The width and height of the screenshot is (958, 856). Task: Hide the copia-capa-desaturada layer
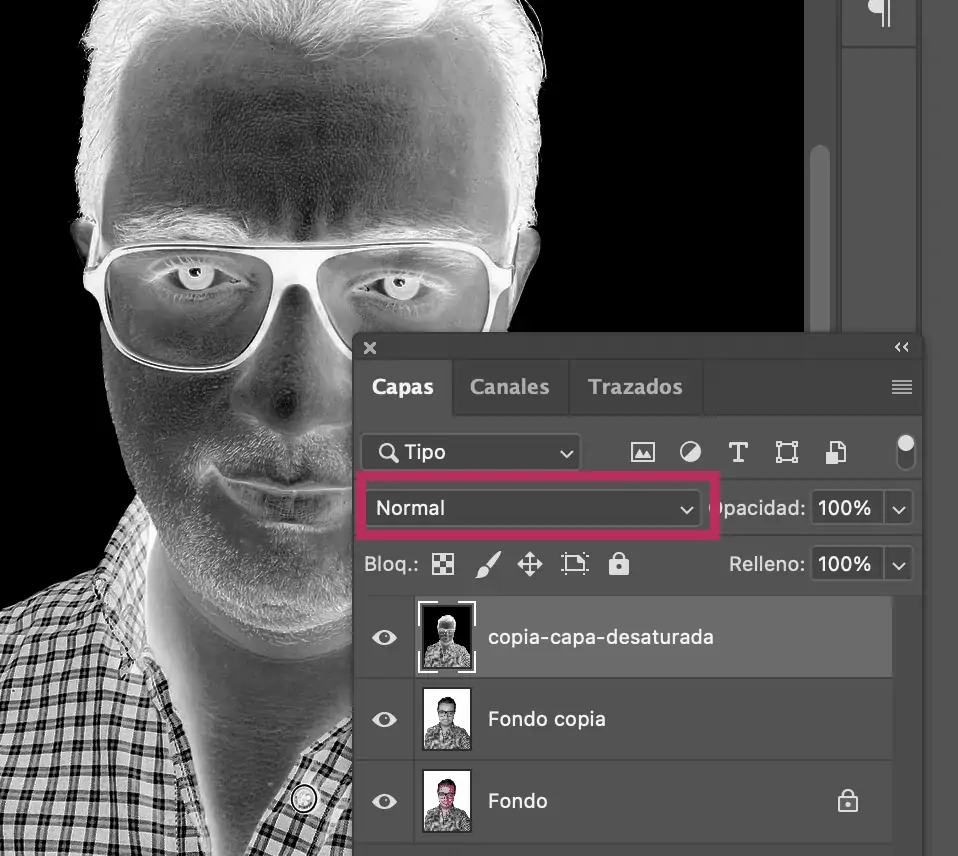[384, 637]
